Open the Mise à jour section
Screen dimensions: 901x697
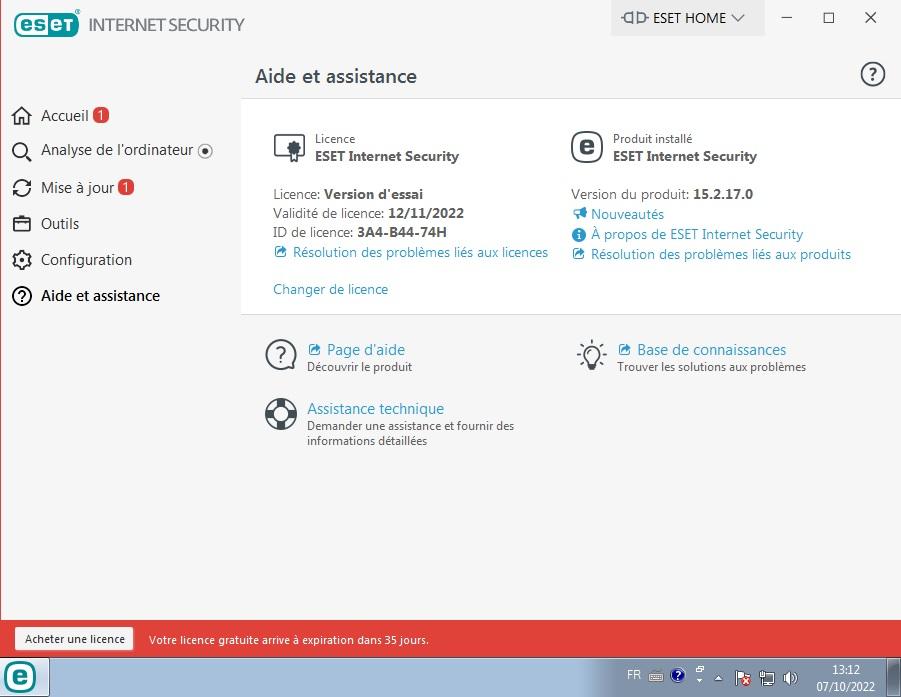coord(78,188)
